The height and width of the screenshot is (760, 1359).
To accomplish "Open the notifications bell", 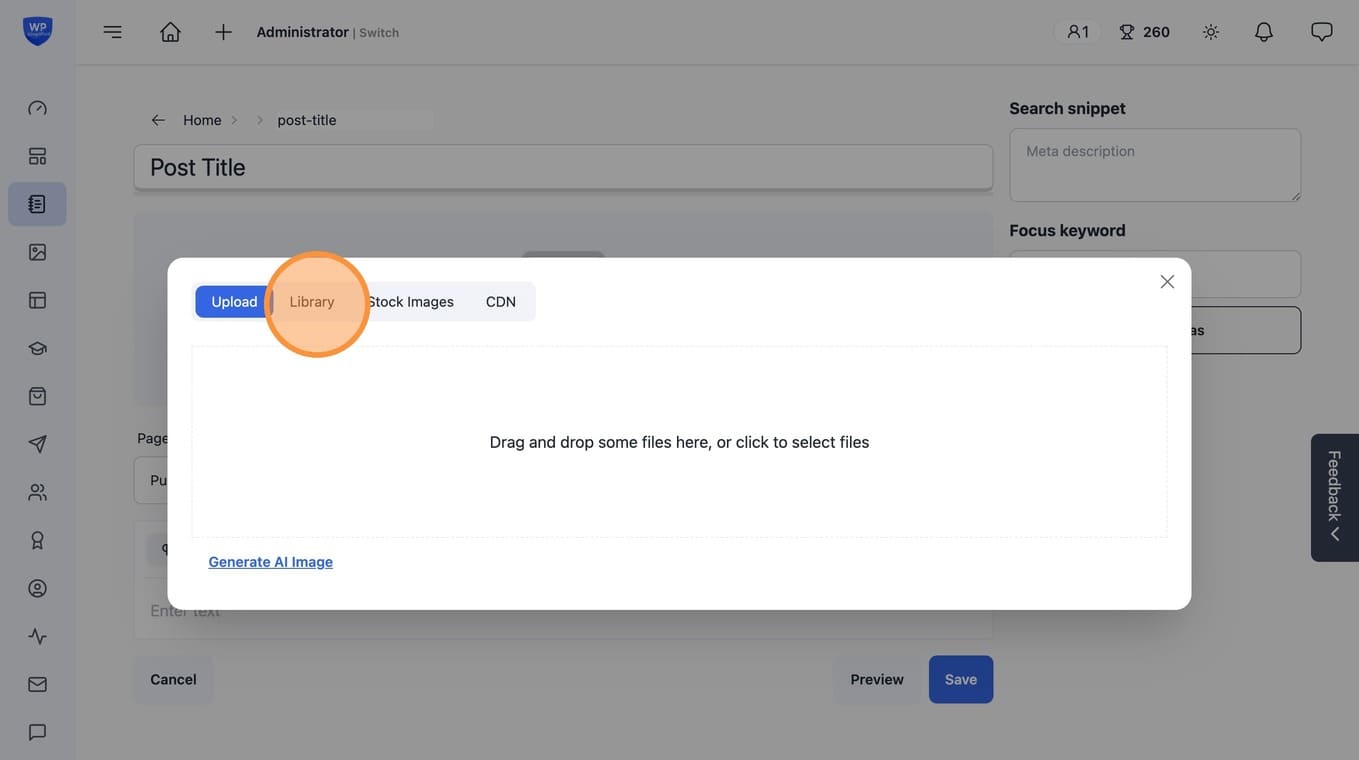I will (1264, 32).
